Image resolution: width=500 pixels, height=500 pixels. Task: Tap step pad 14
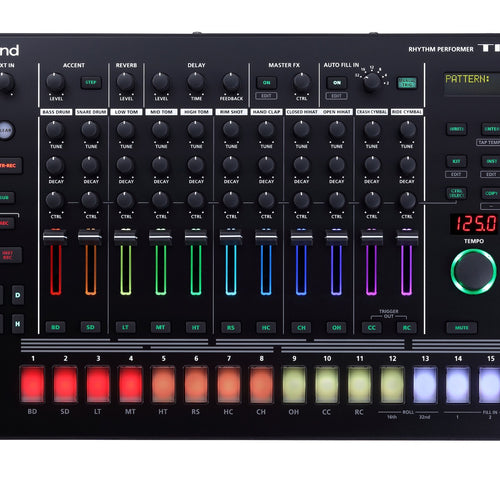pos(458,384)
